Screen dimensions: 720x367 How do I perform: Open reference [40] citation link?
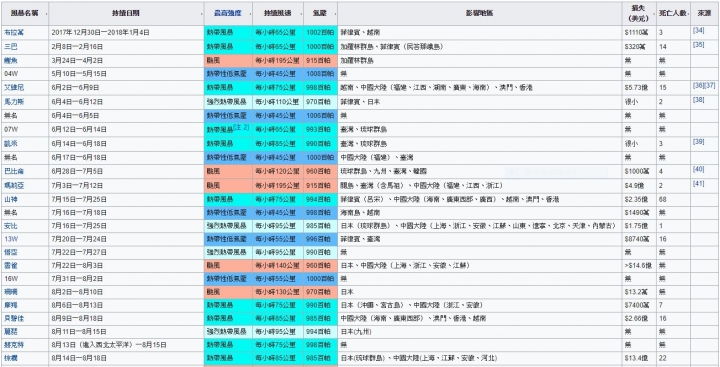pyautogui.click(x=698, y=169)
